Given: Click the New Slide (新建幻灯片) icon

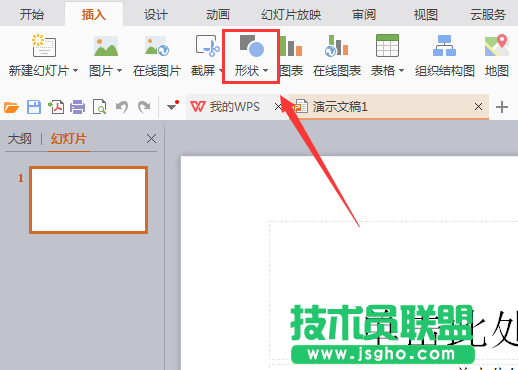Looking at the screenshot, I should 44,45.
